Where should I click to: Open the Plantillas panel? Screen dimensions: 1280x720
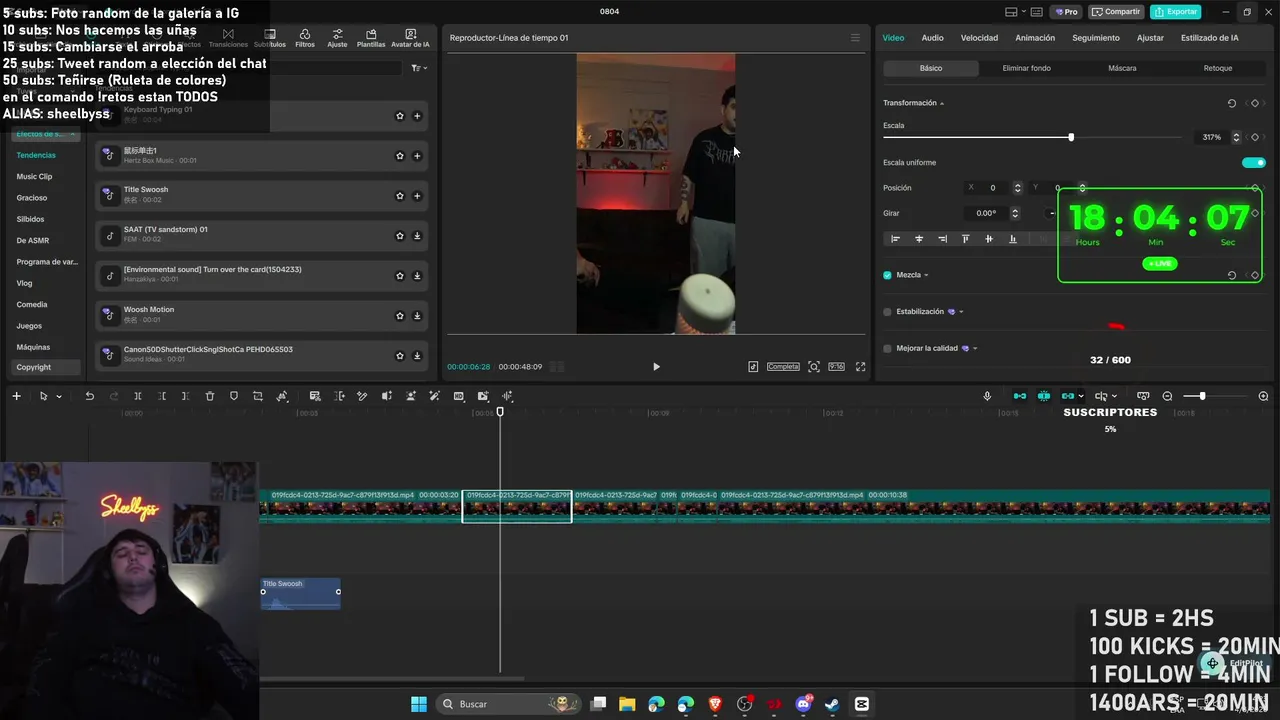(x=371, y=38)
